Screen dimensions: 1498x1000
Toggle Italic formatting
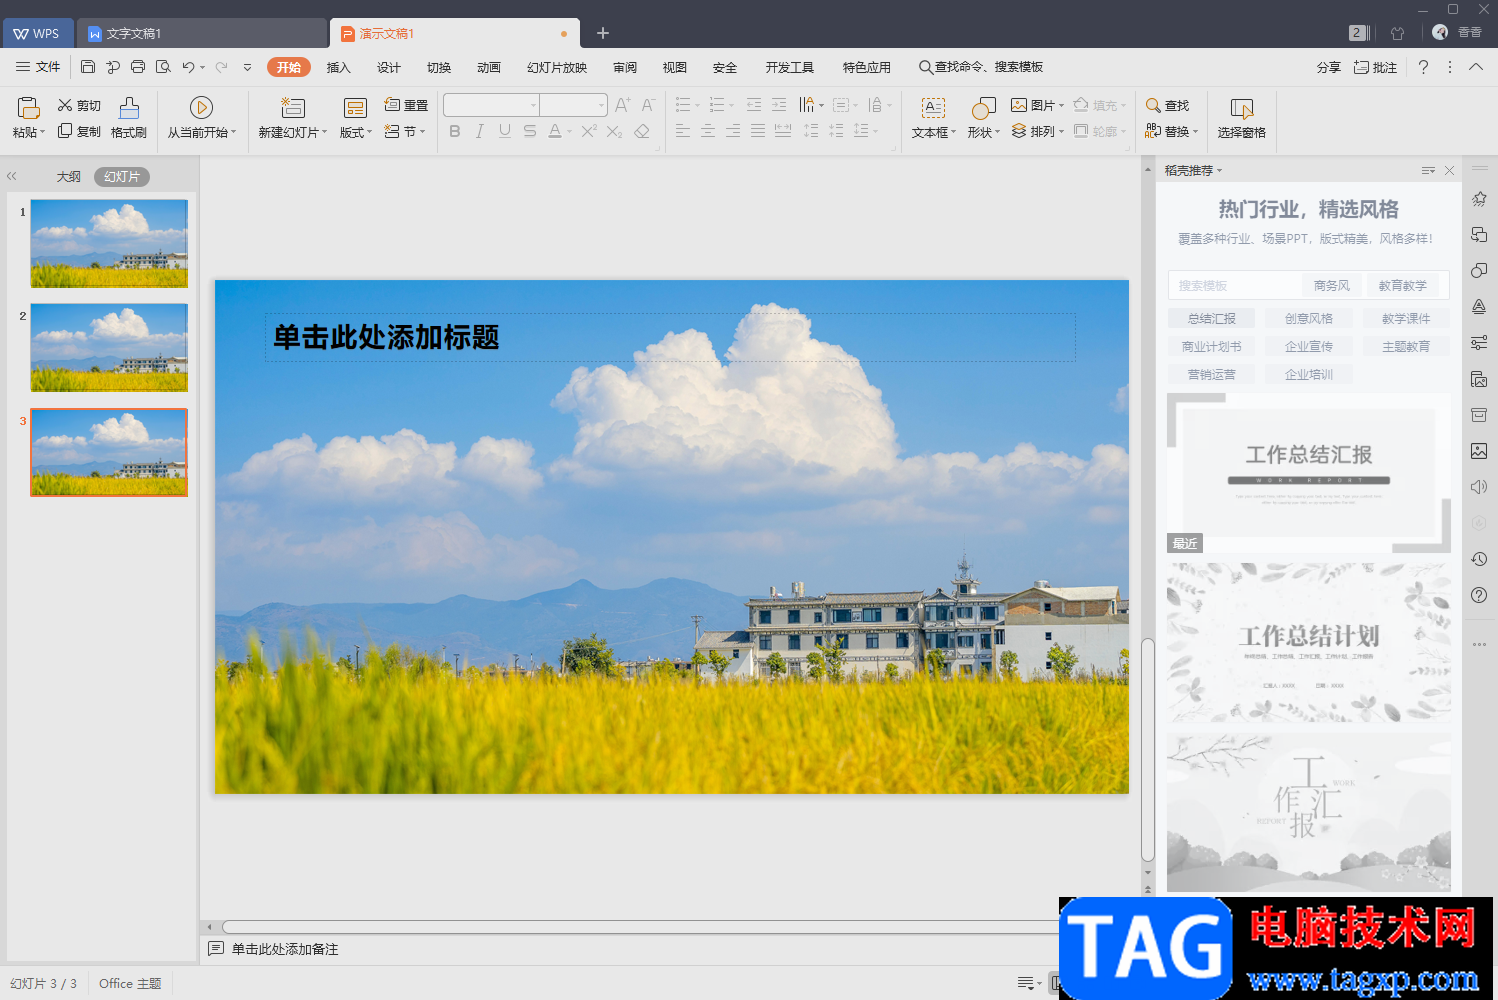tap(480, 131)
